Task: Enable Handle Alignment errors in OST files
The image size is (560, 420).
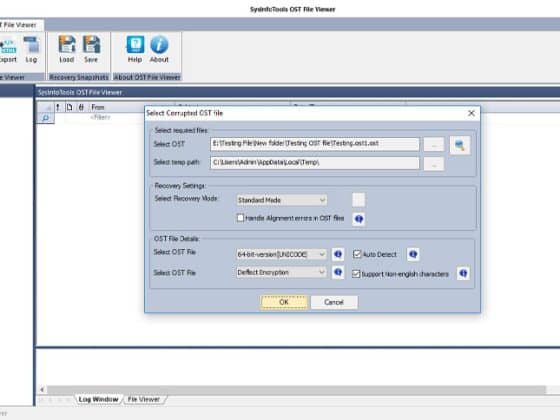Action: [240, 218]
